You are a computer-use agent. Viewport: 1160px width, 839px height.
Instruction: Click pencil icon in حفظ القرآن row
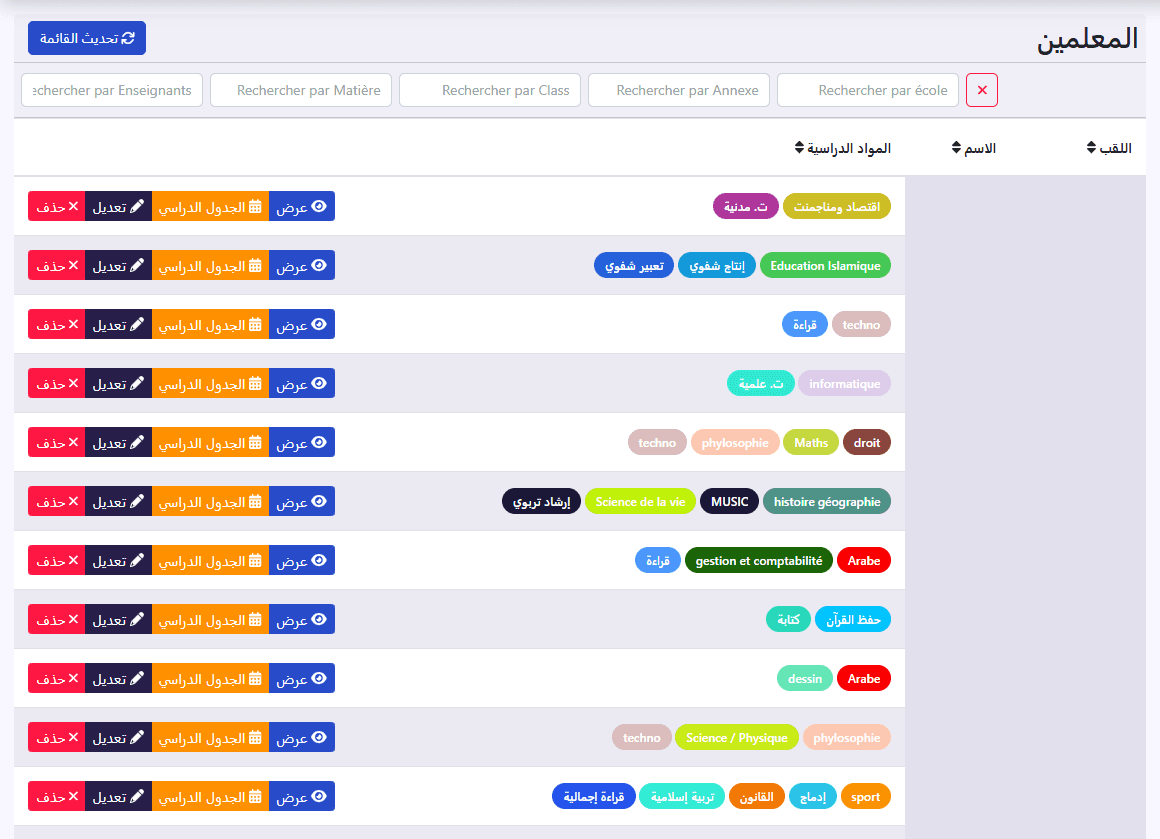137,619
